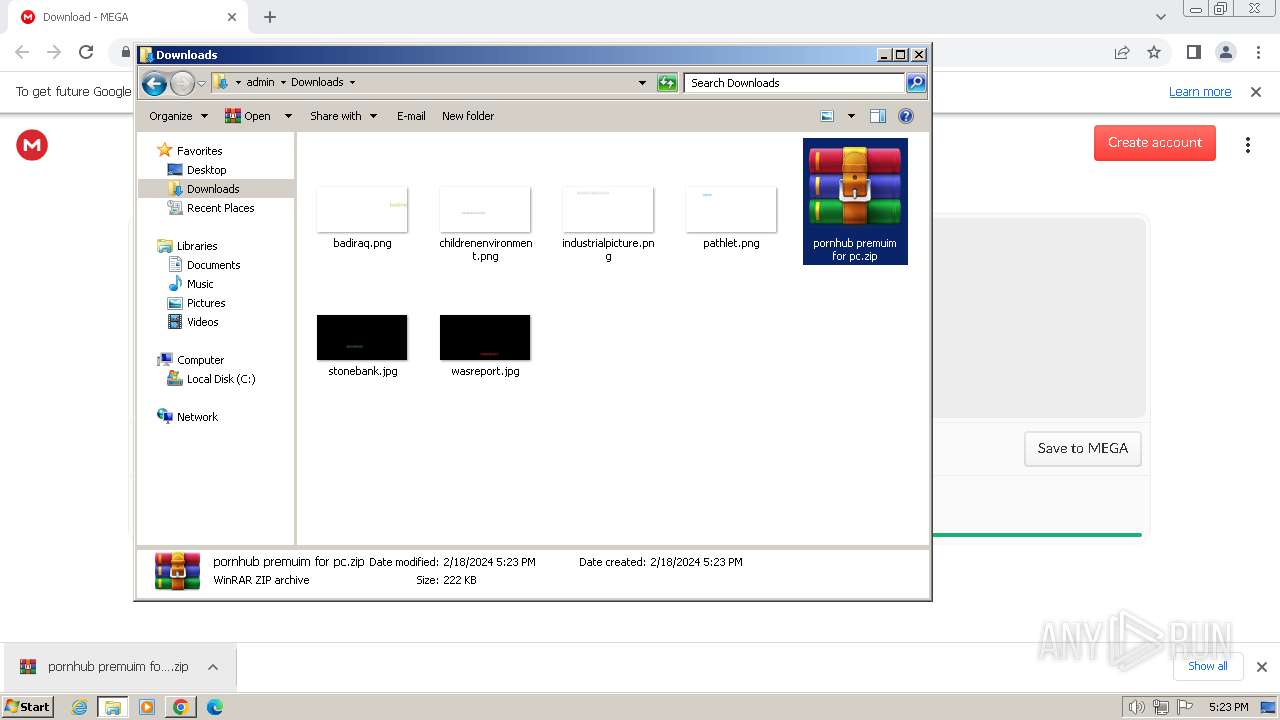The image size is (1280, 720).
Task: Open the Windows Start menu
Action: (x=28, y=707)
